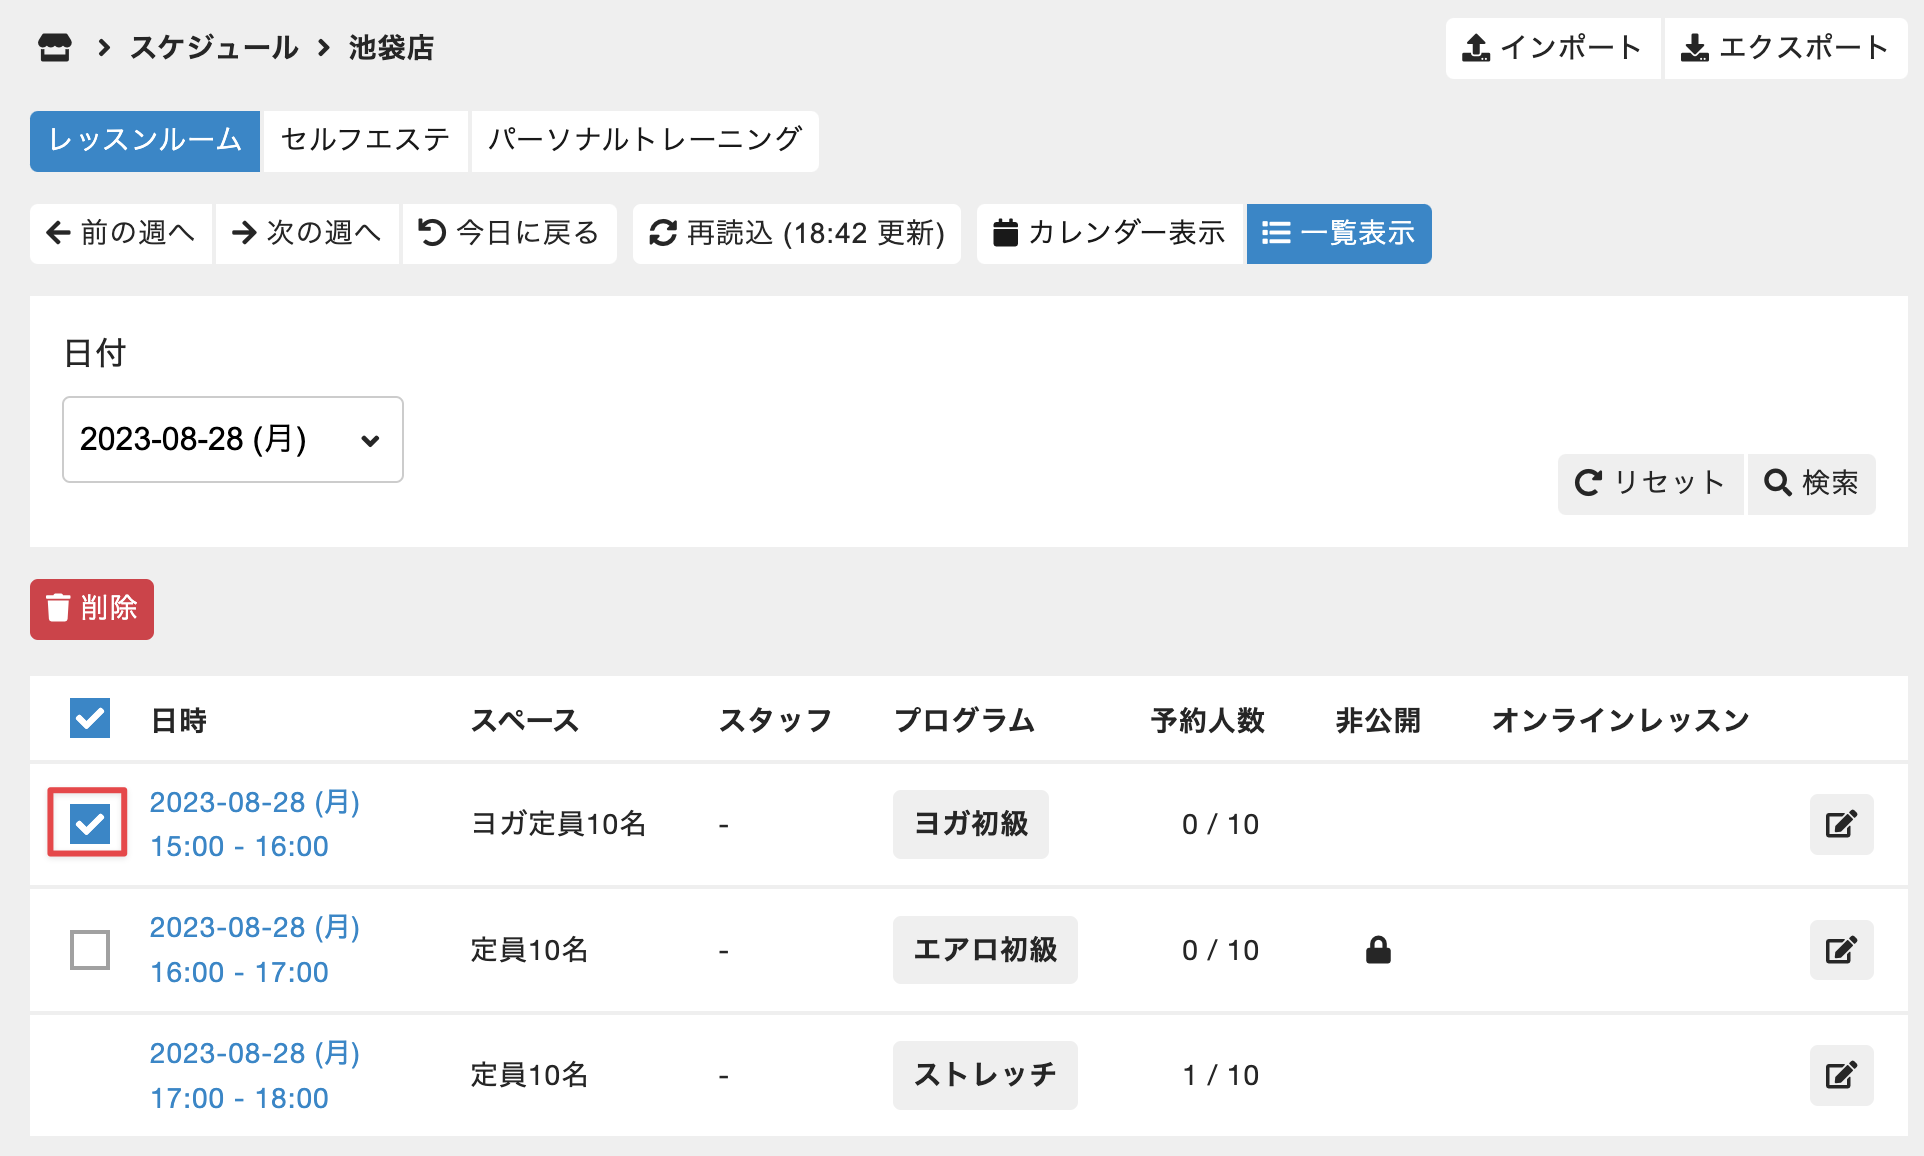
Task: Open edit icon for エアロ初級 row
Action: pyautogui.click(x=1840, y=950)
